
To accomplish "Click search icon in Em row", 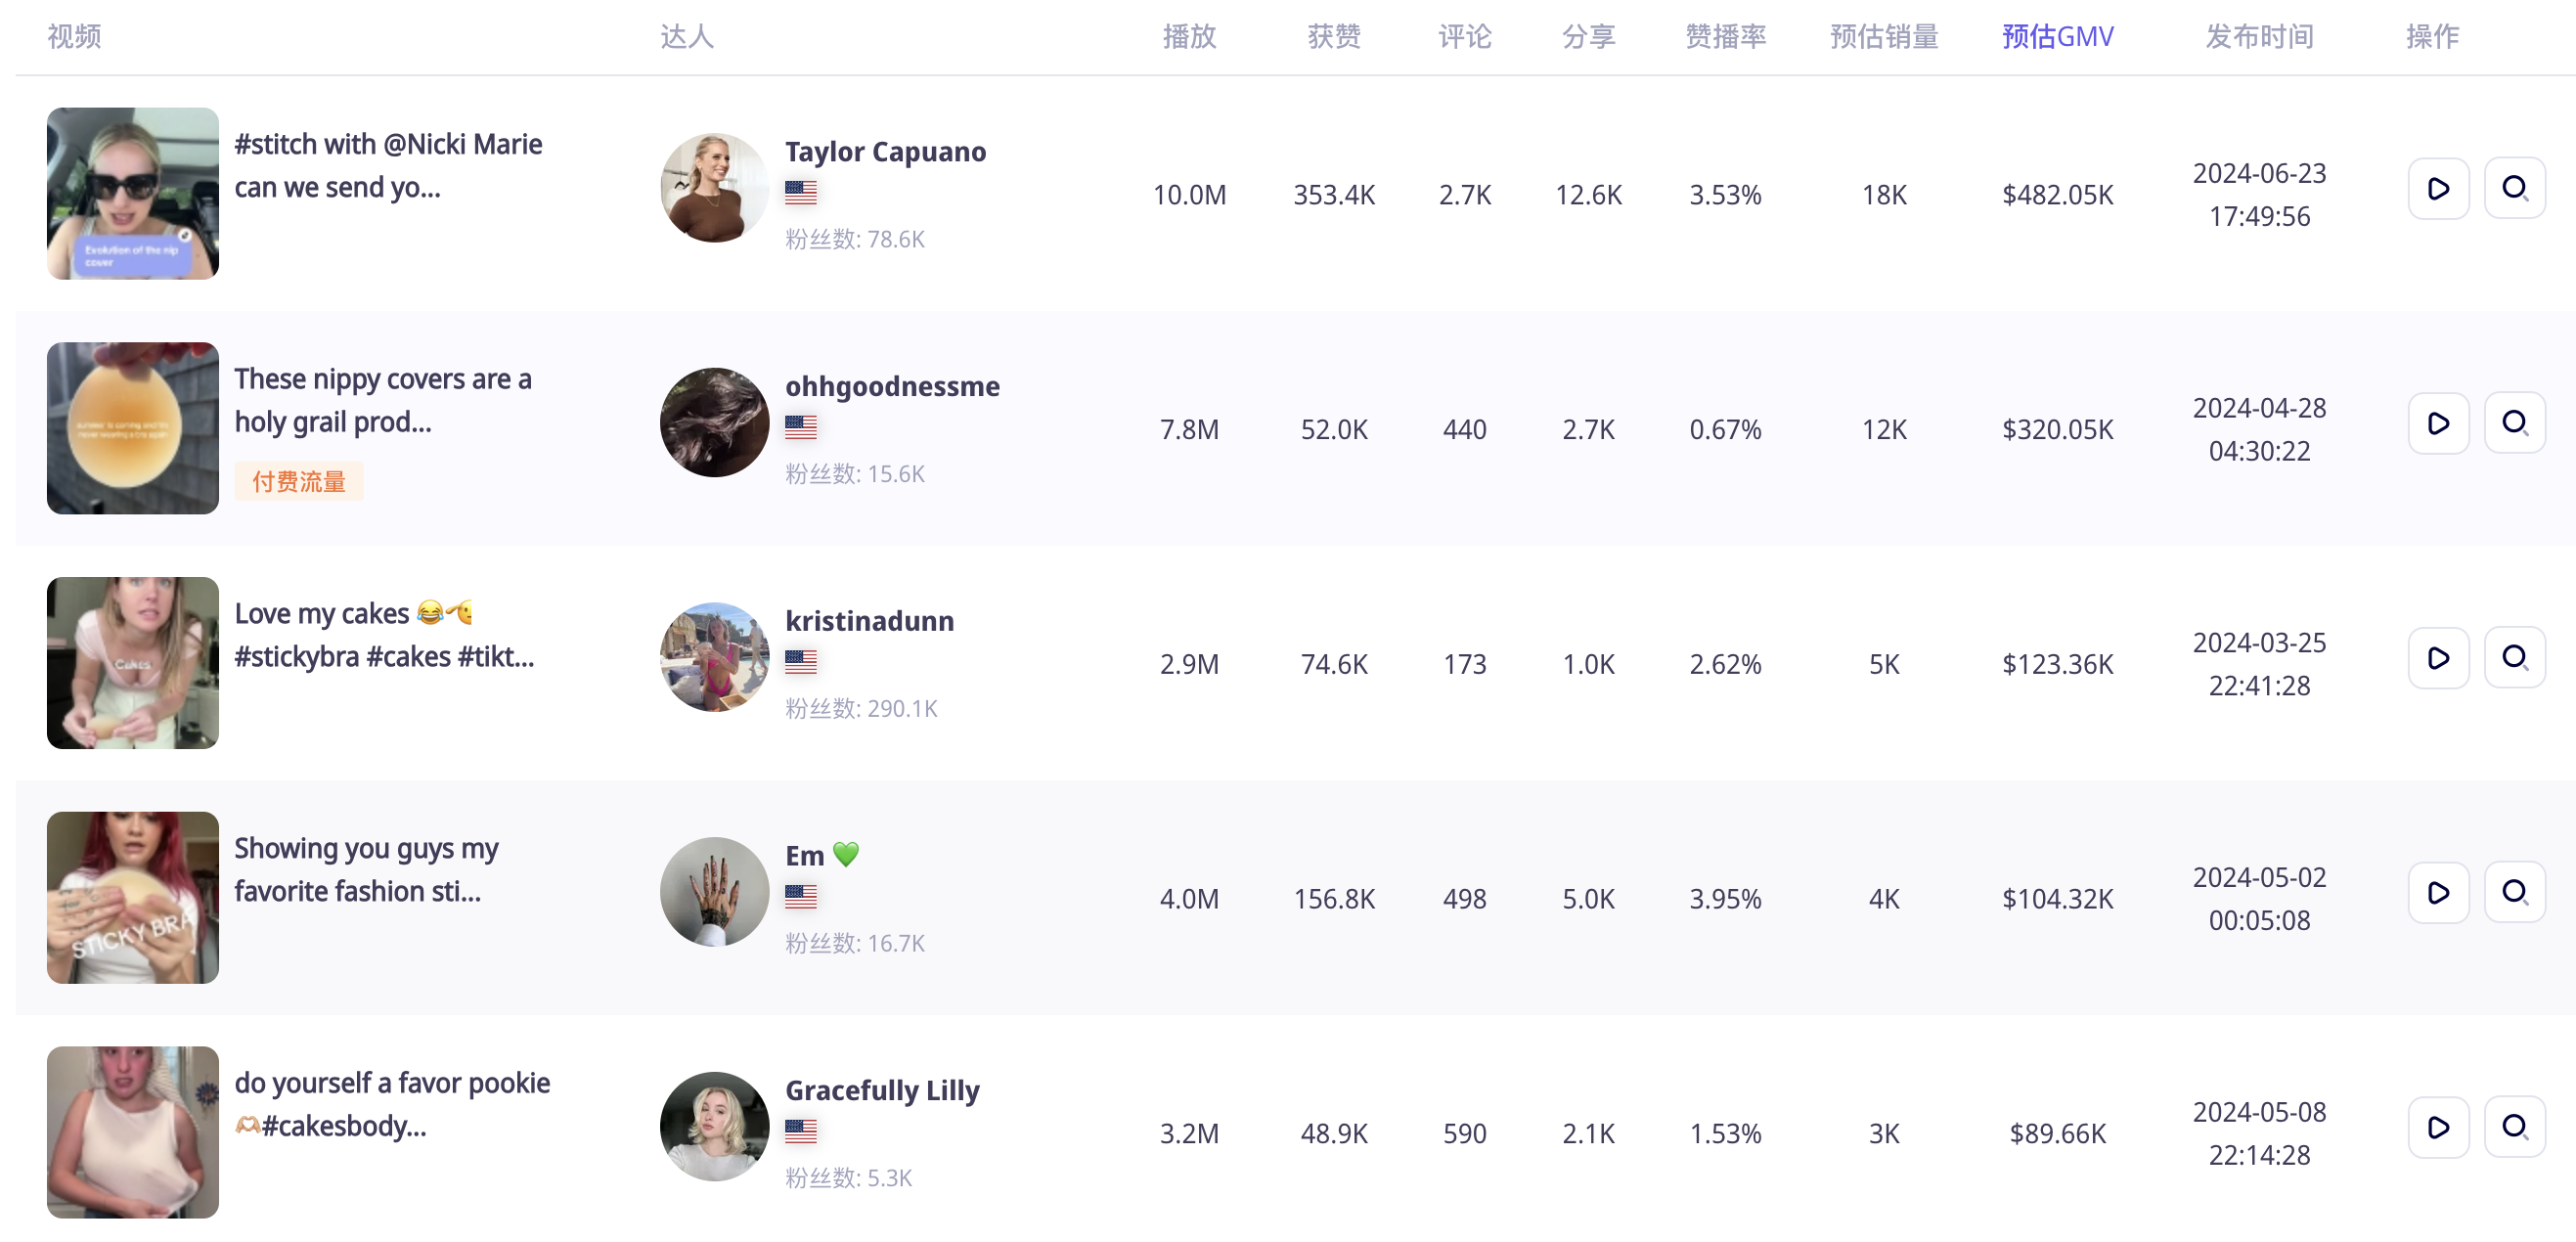I will pos(2513,892).
